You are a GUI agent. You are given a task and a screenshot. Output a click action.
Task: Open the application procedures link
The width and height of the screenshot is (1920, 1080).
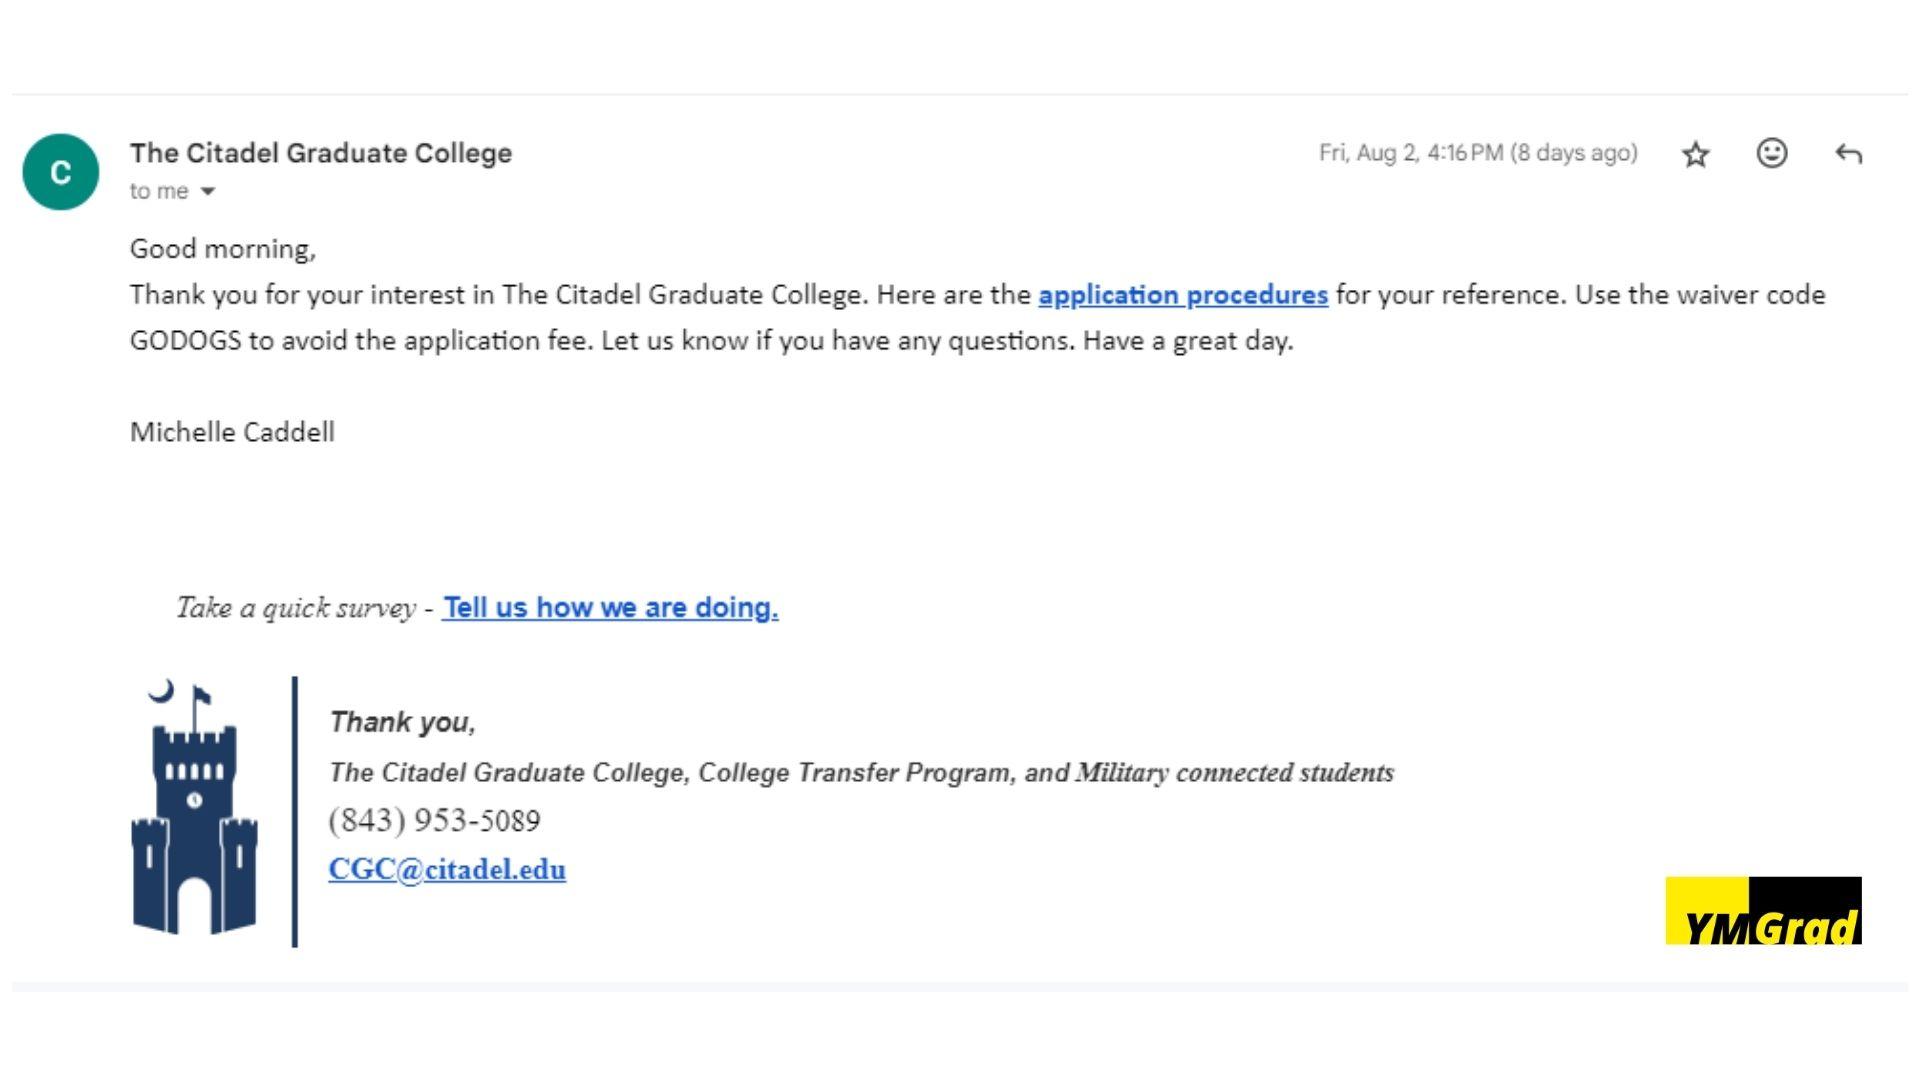pyautogui.click(x=1183, y=295)
